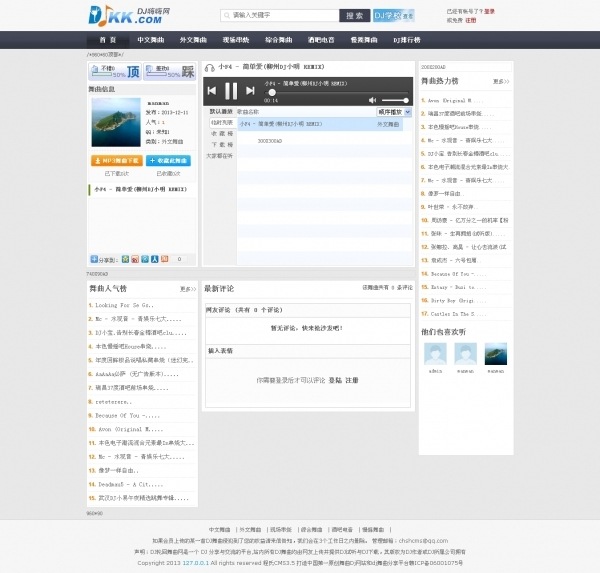Screen dimensions: 600x573
Task: Switch to the 收藏榜 playlist tab
Action: (220, 133)
